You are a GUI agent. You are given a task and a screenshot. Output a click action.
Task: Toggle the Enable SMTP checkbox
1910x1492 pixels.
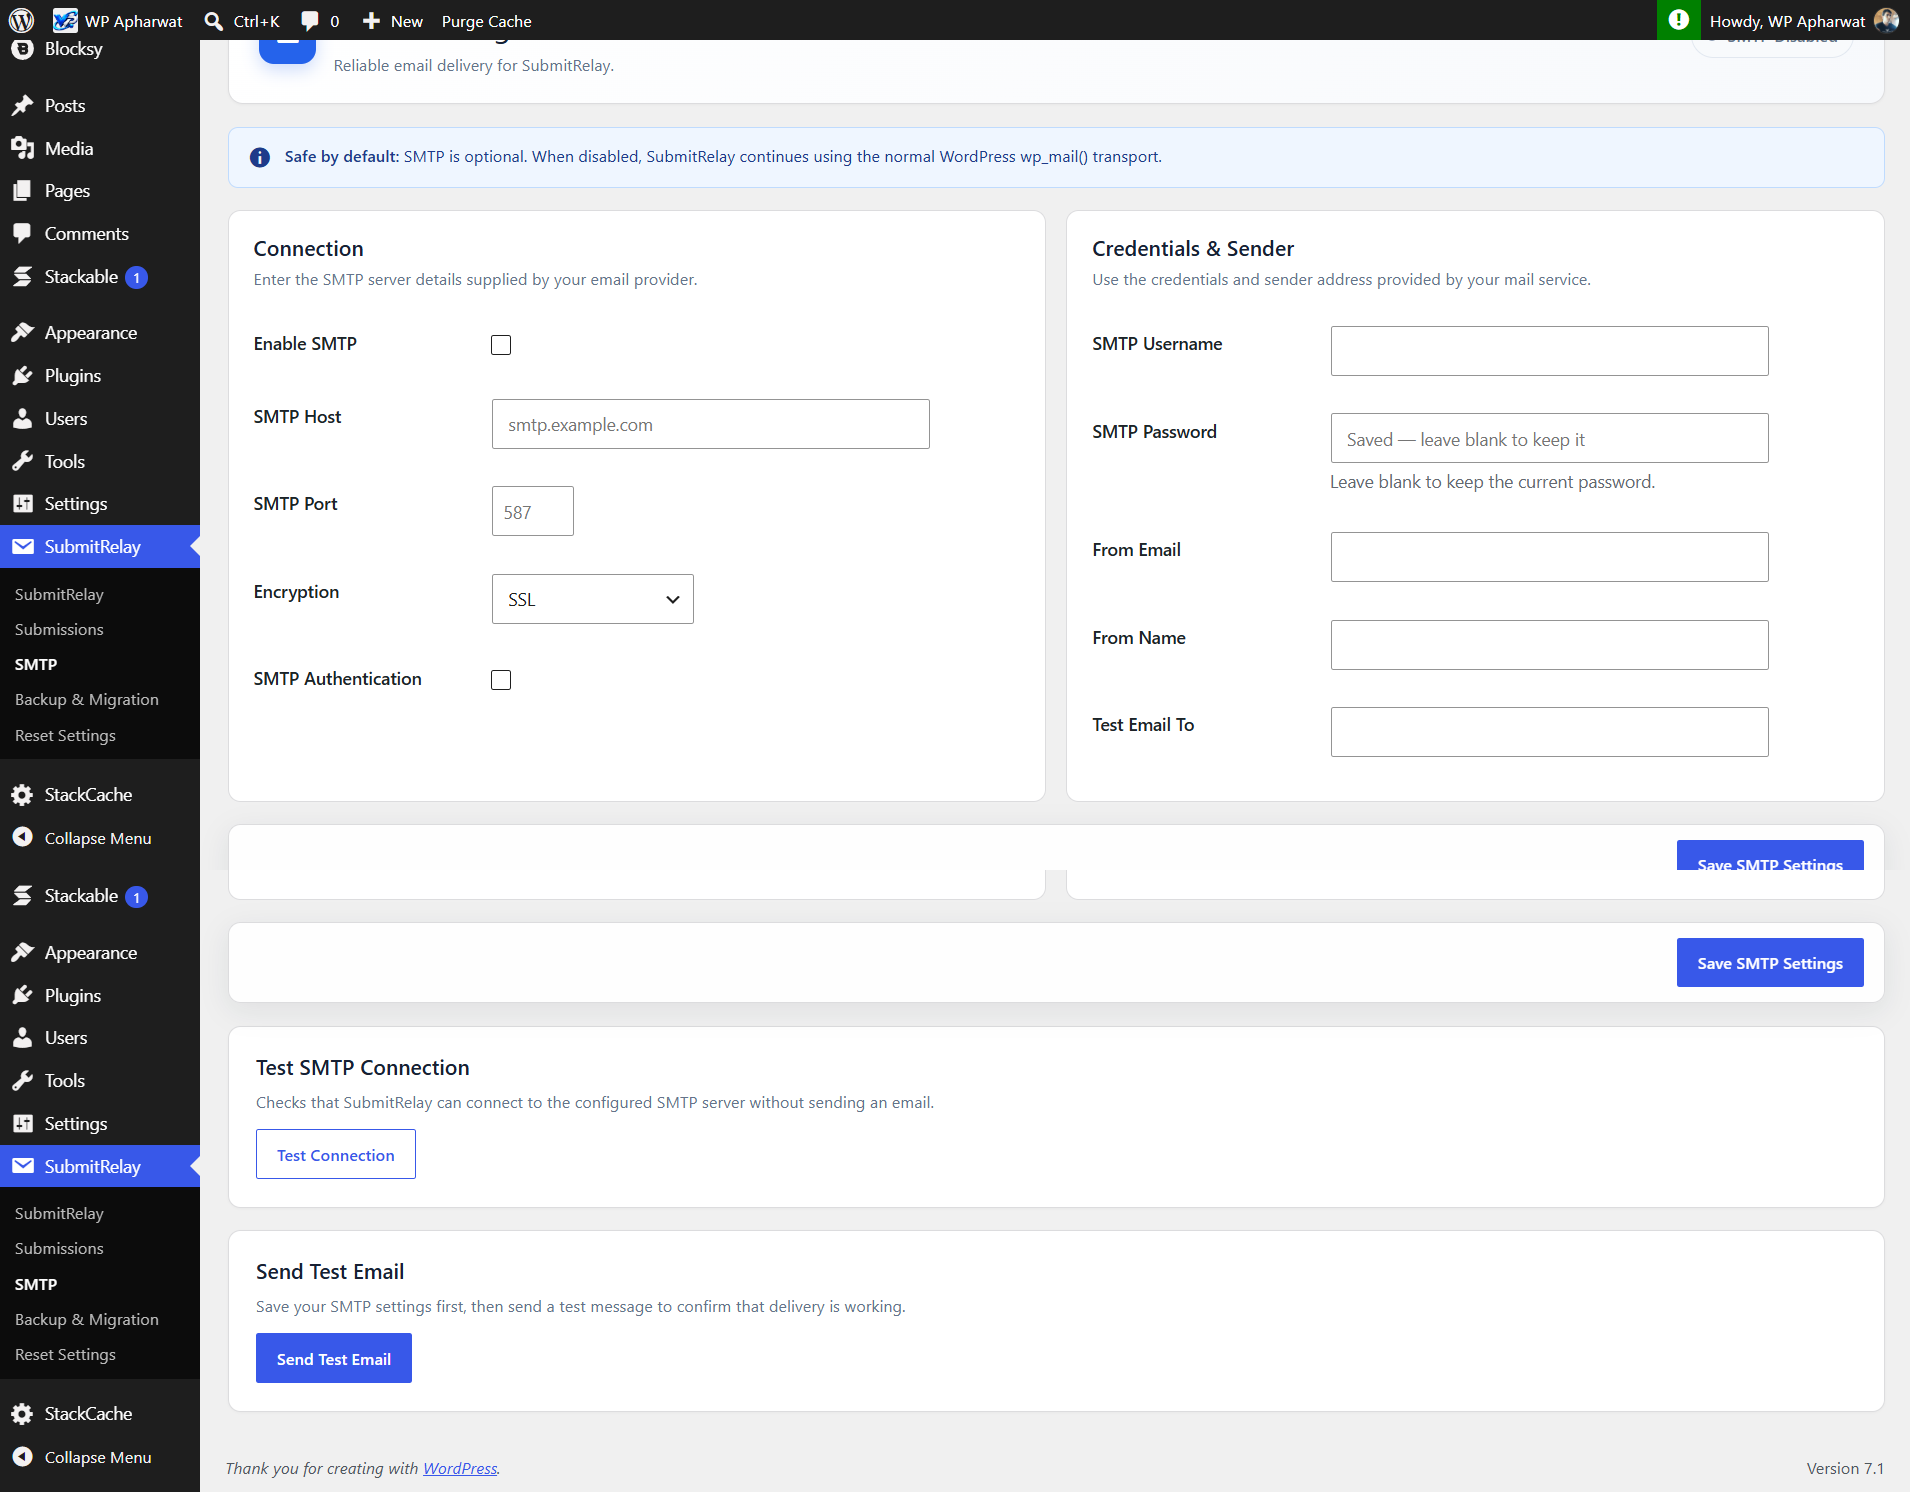point(501,345)
